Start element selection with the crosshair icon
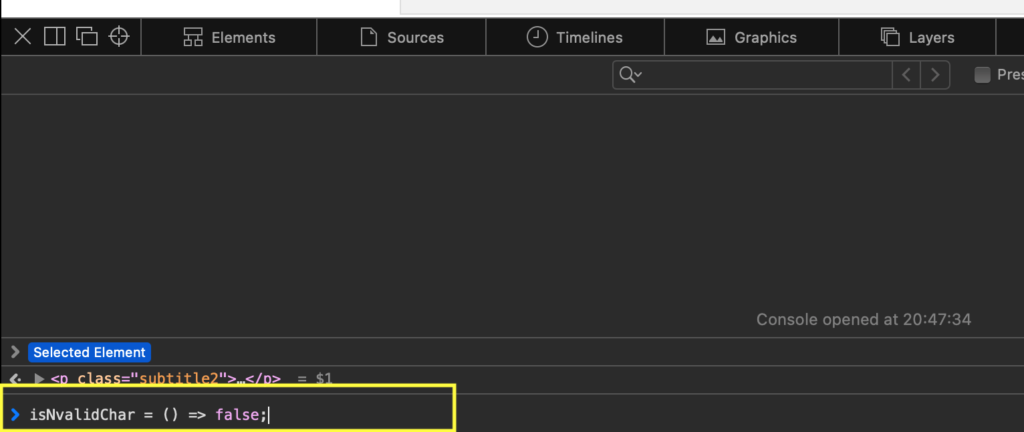Image resolution: width=1024 pixels, height=432 pixels. coord(119,37)
